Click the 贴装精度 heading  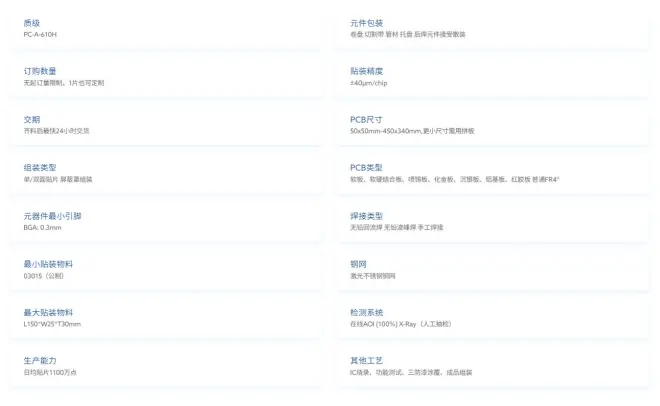[x=366, y=71]
